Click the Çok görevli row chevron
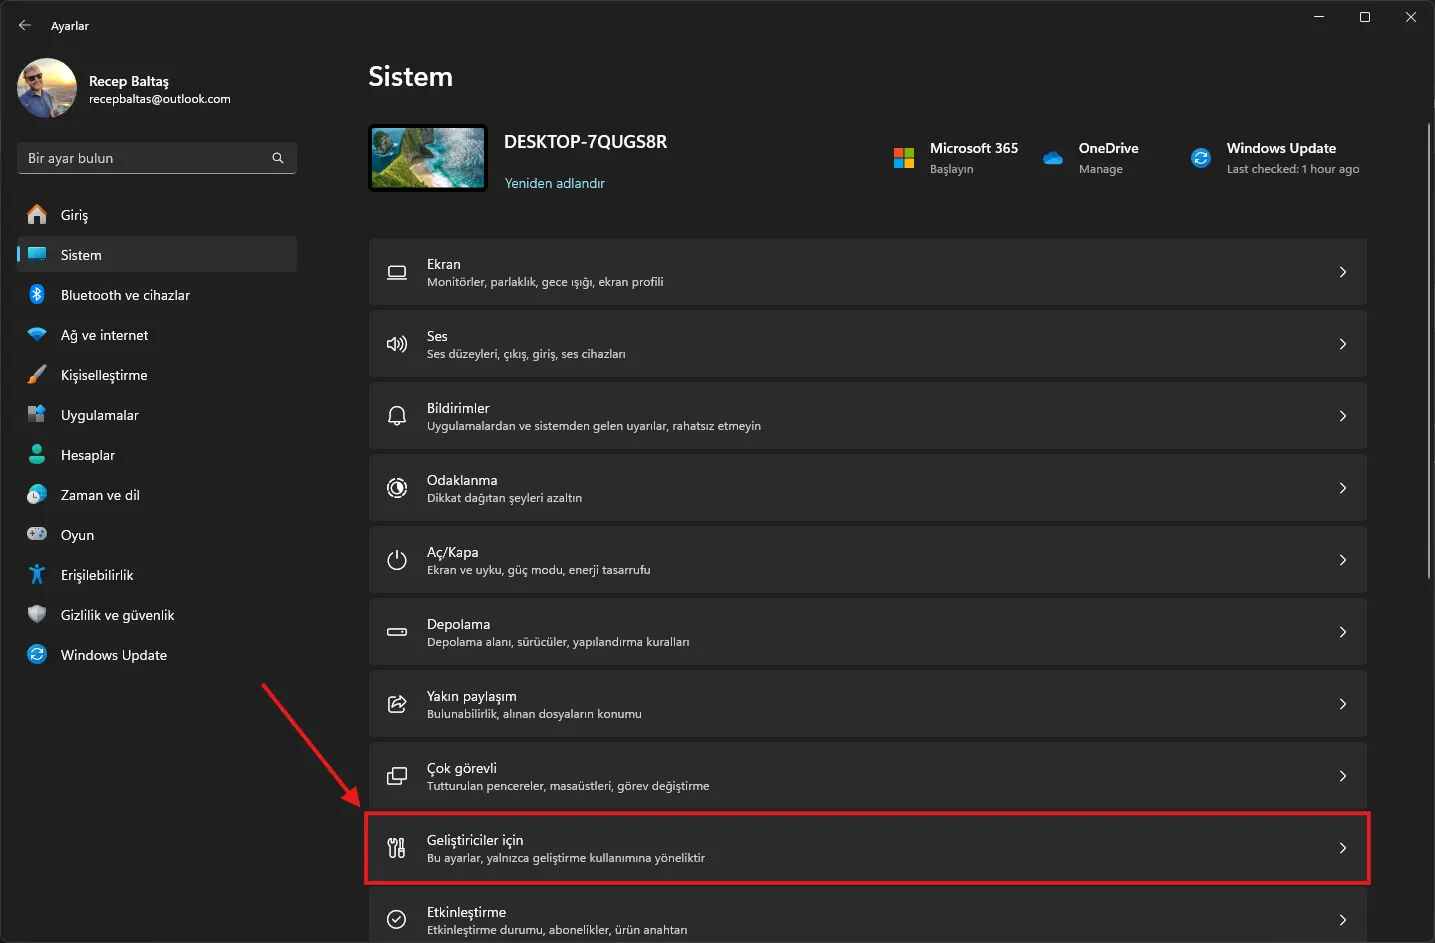1435x943 pixels. 1343,776
